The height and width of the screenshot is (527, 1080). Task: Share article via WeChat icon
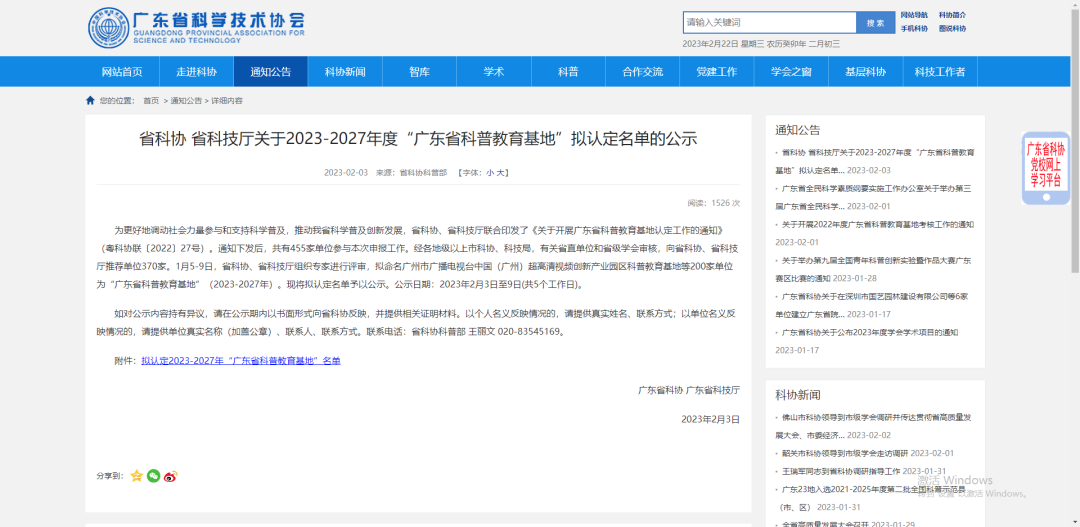(x=154, y=475)
